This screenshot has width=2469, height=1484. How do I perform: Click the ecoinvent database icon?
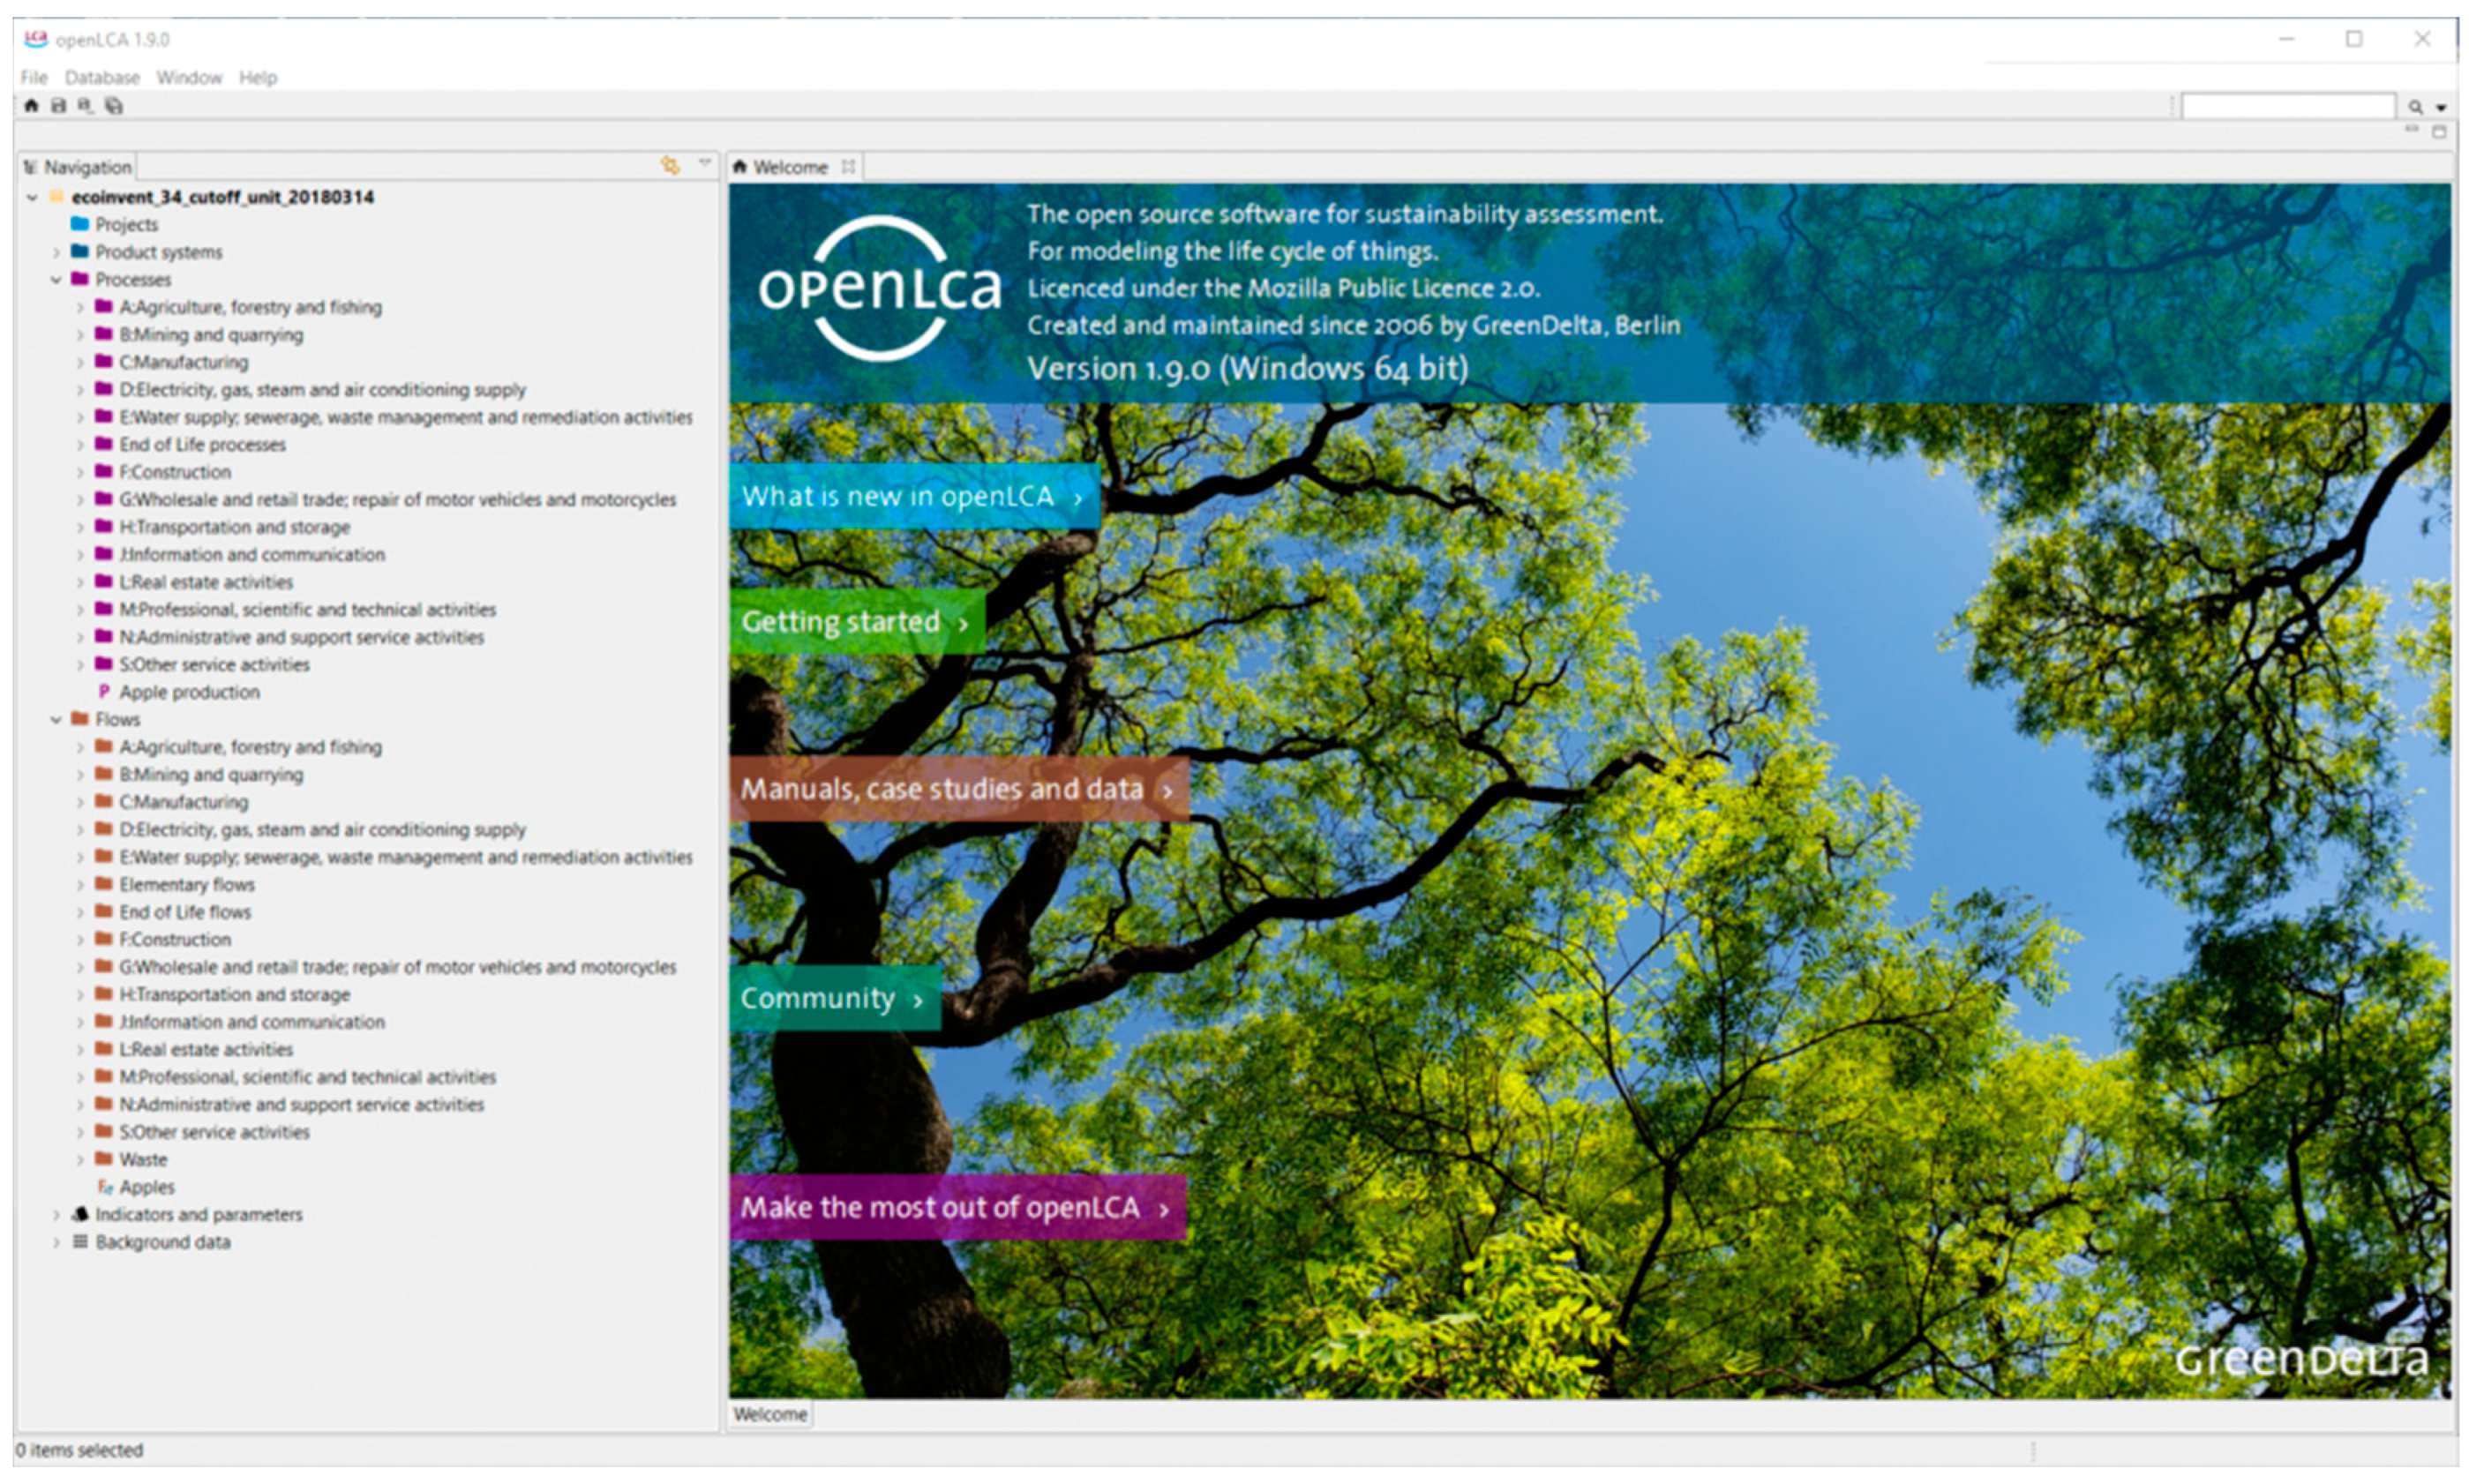pos(57,197)
